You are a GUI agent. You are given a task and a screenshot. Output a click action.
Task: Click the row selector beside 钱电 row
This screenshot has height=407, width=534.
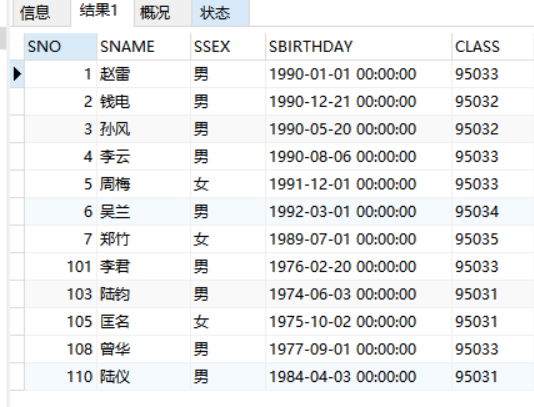[x=17, y=102]
